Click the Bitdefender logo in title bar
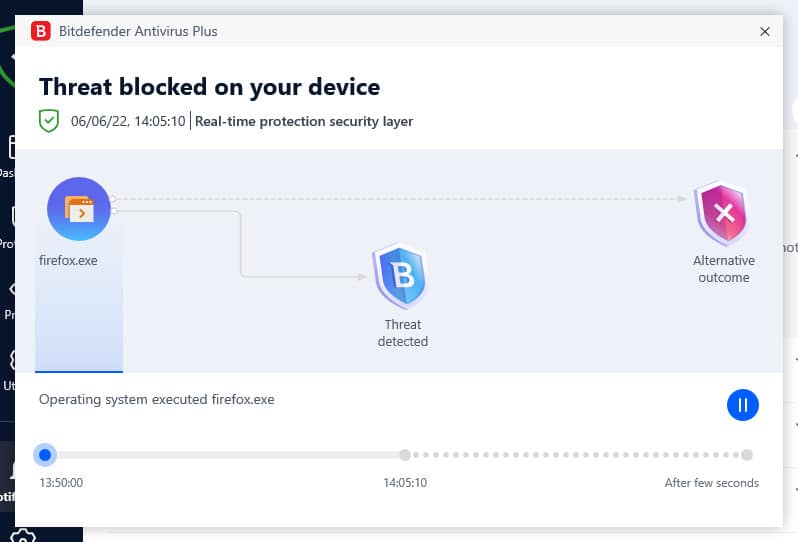Viewport: 798px width, 542px height. click(x=41, y=31)
